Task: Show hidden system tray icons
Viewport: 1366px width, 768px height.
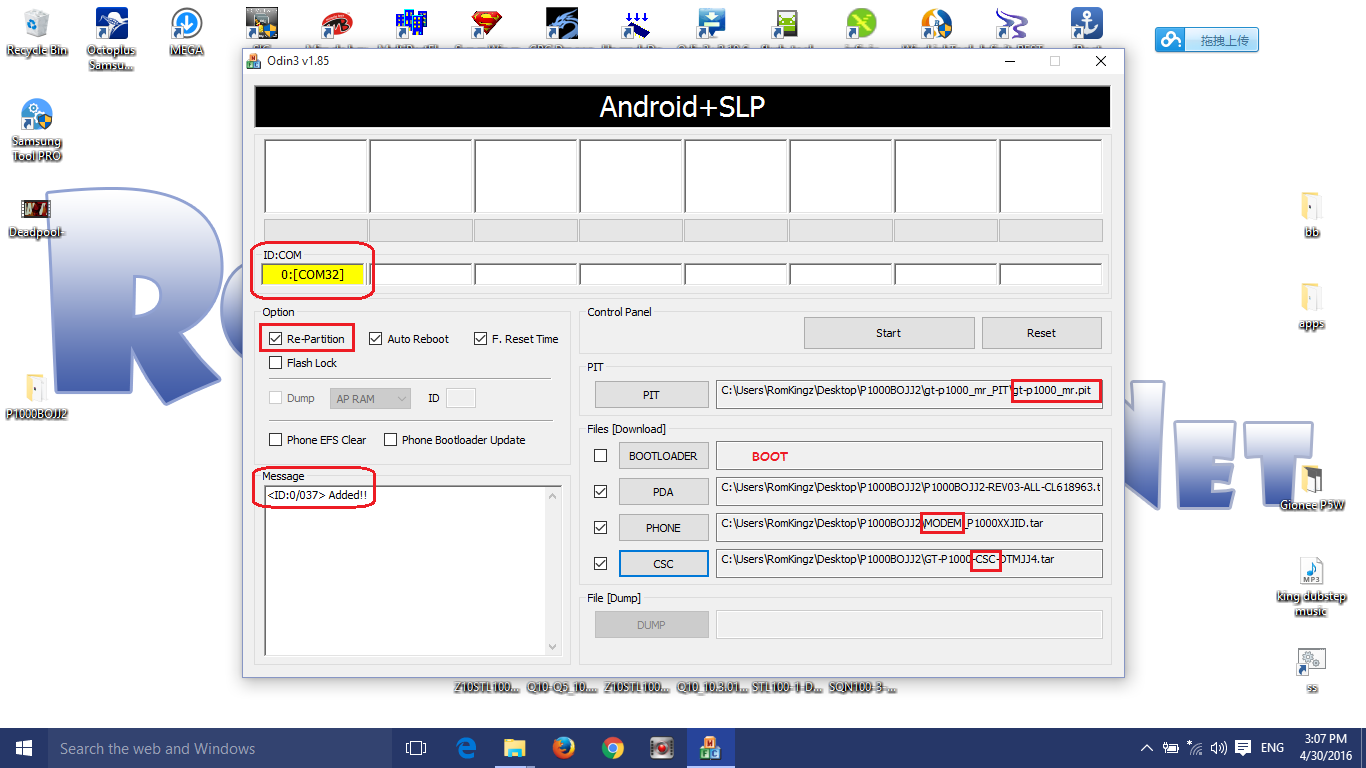Action: (1147, 748)
